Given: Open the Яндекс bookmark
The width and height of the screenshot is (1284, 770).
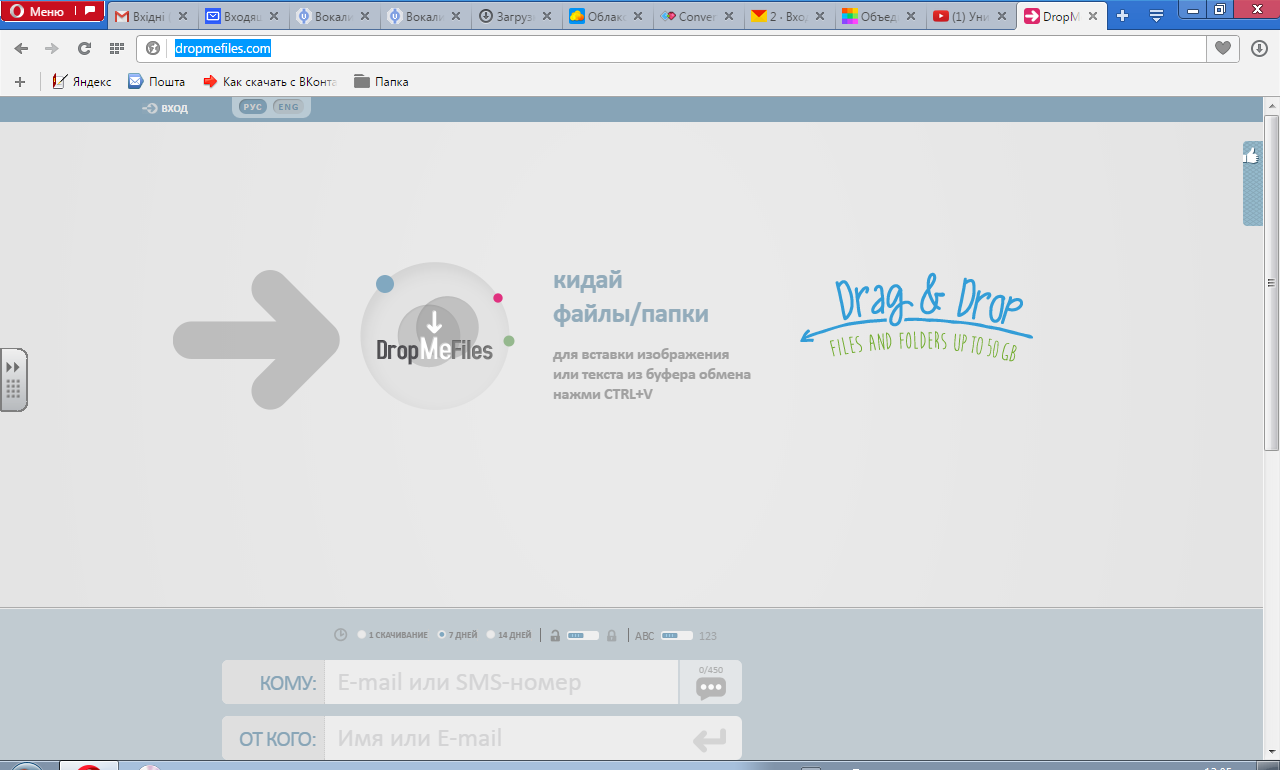Looking at the screenshot, I should click(82, 82).
